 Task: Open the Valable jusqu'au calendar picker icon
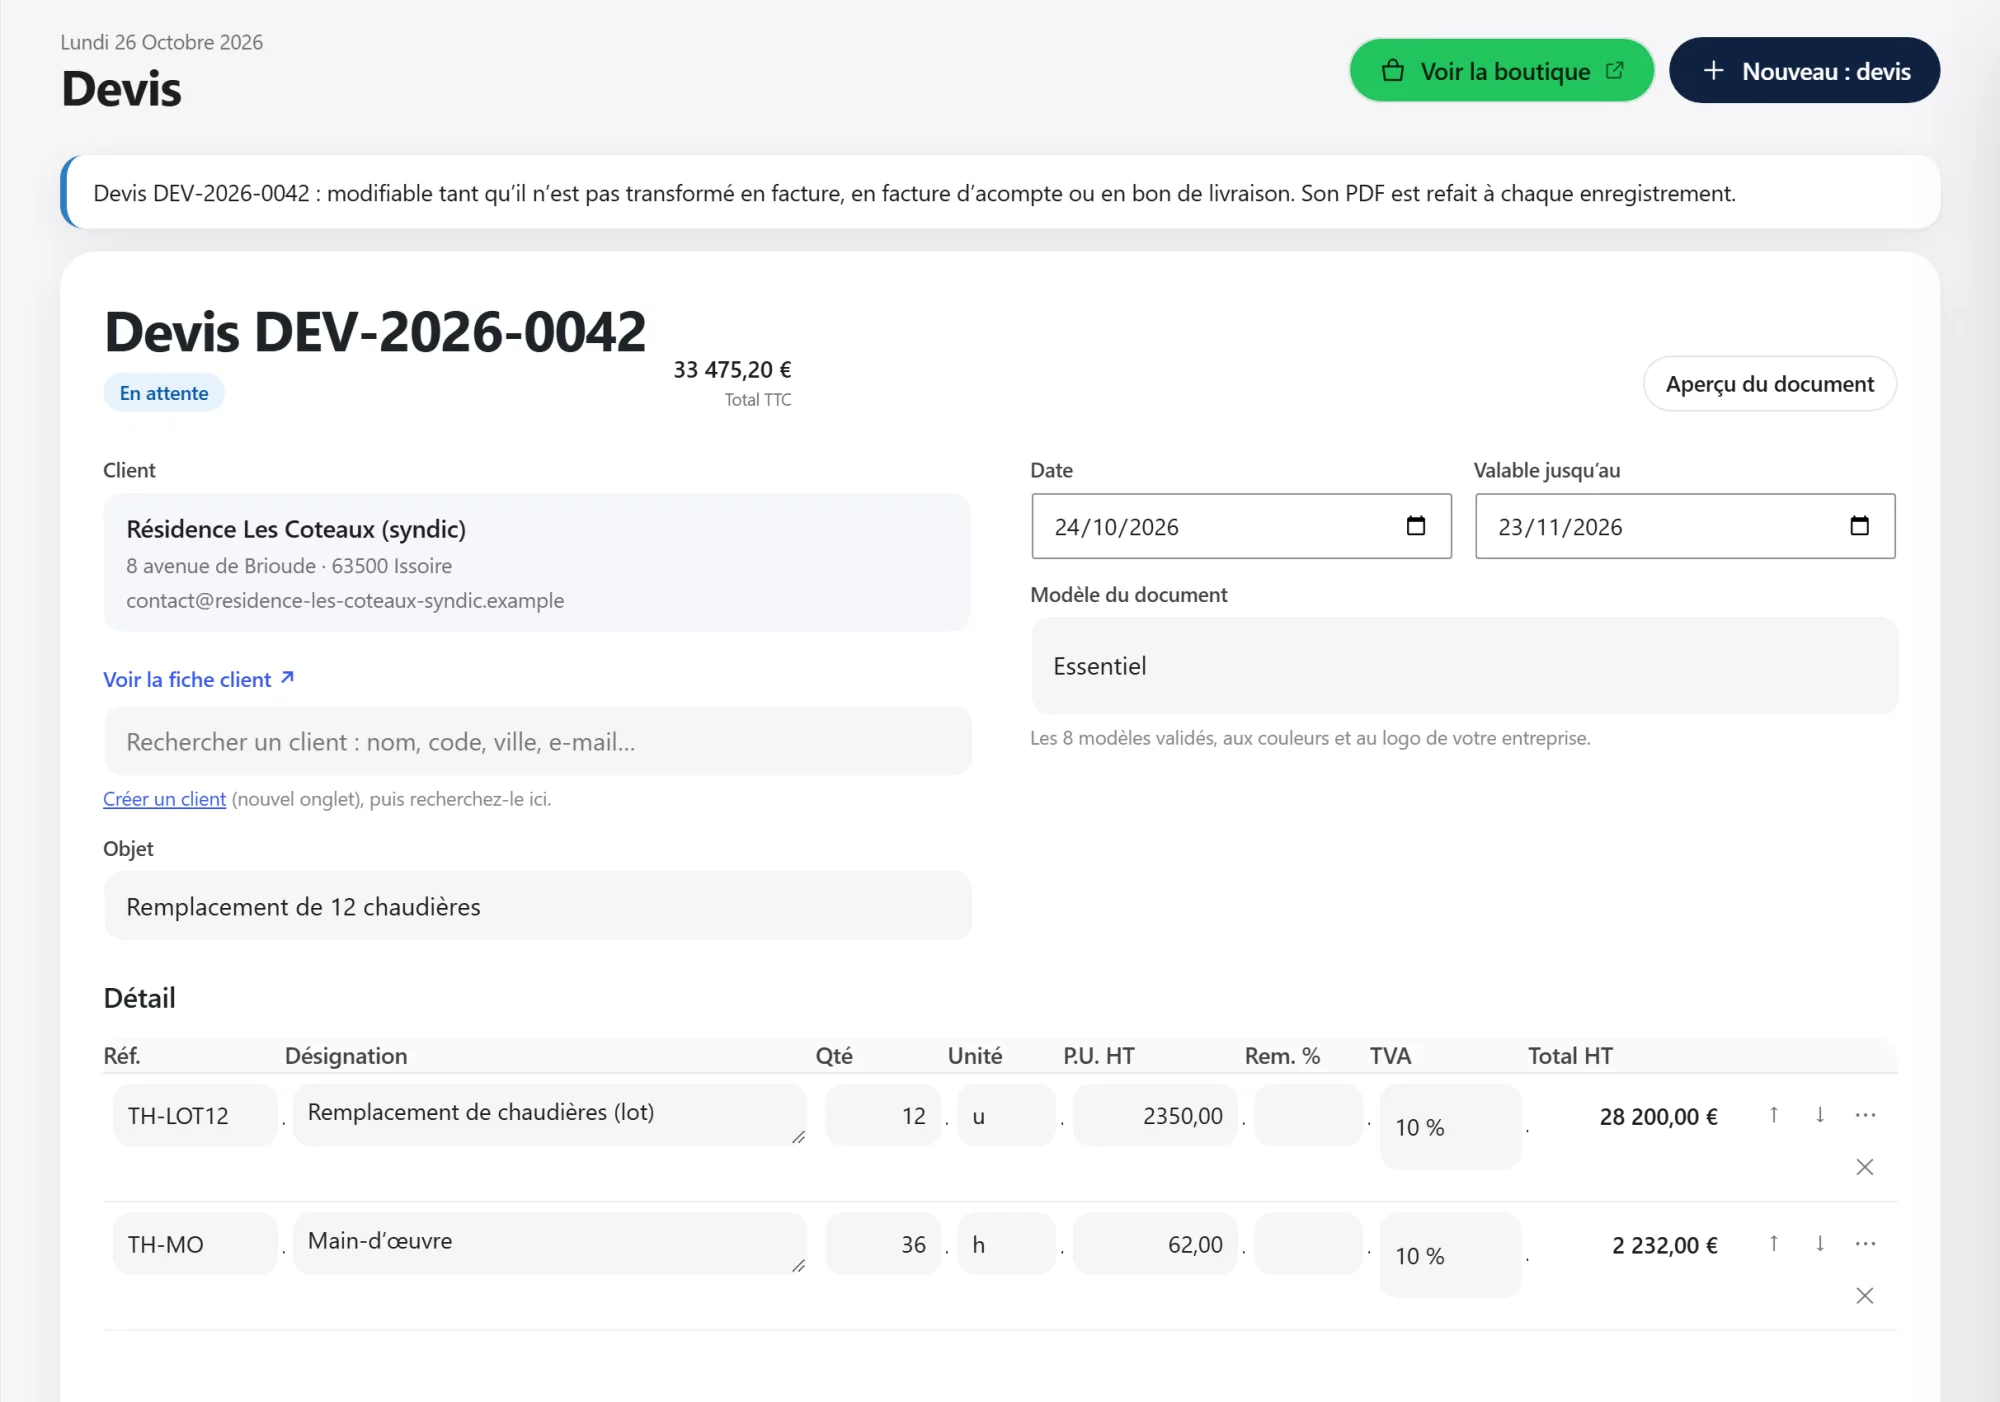coord(1859,526)
